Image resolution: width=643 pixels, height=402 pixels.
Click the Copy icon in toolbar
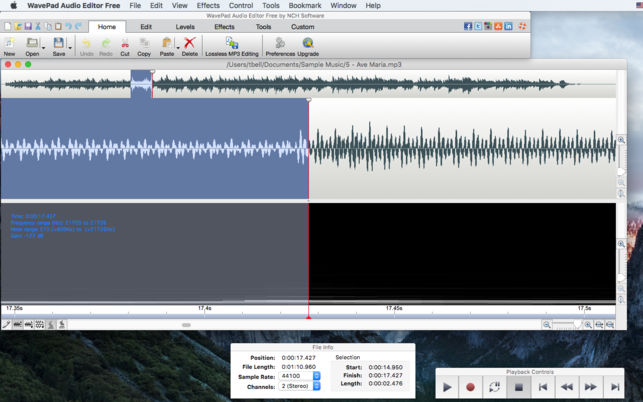coord(144,44)
